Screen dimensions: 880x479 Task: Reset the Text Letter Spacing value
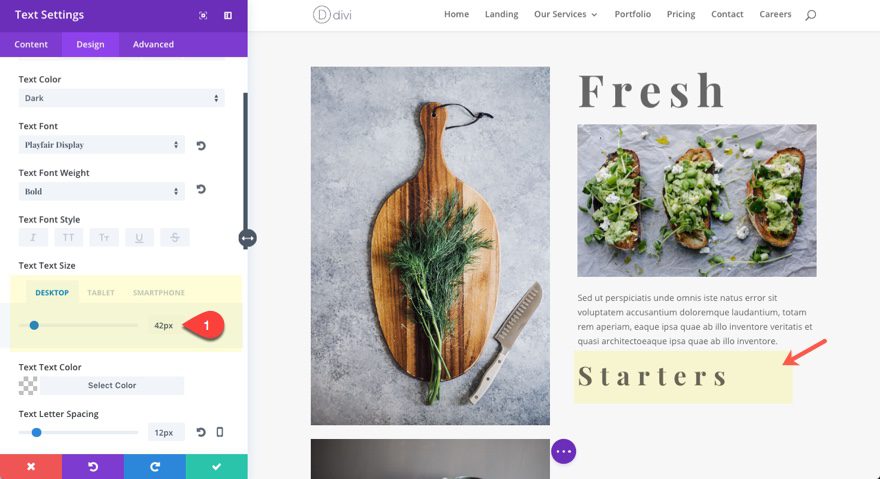point(201,432)
